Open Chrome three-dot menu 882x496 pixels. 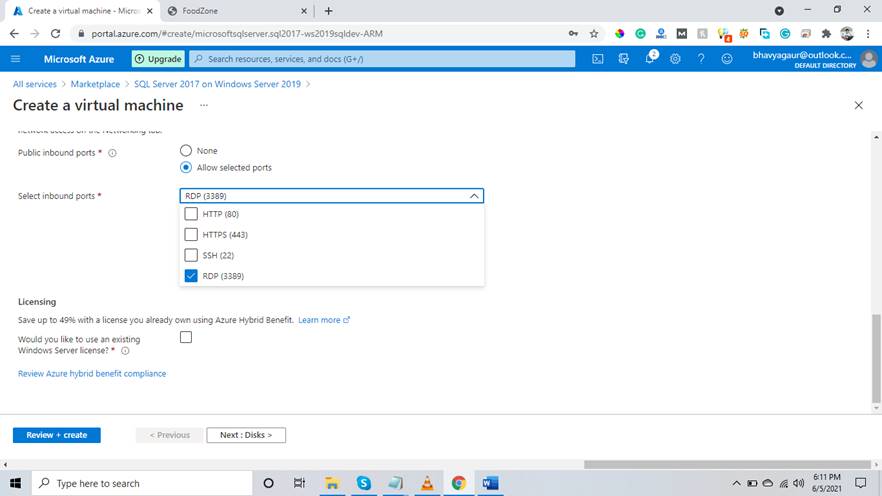868,34
